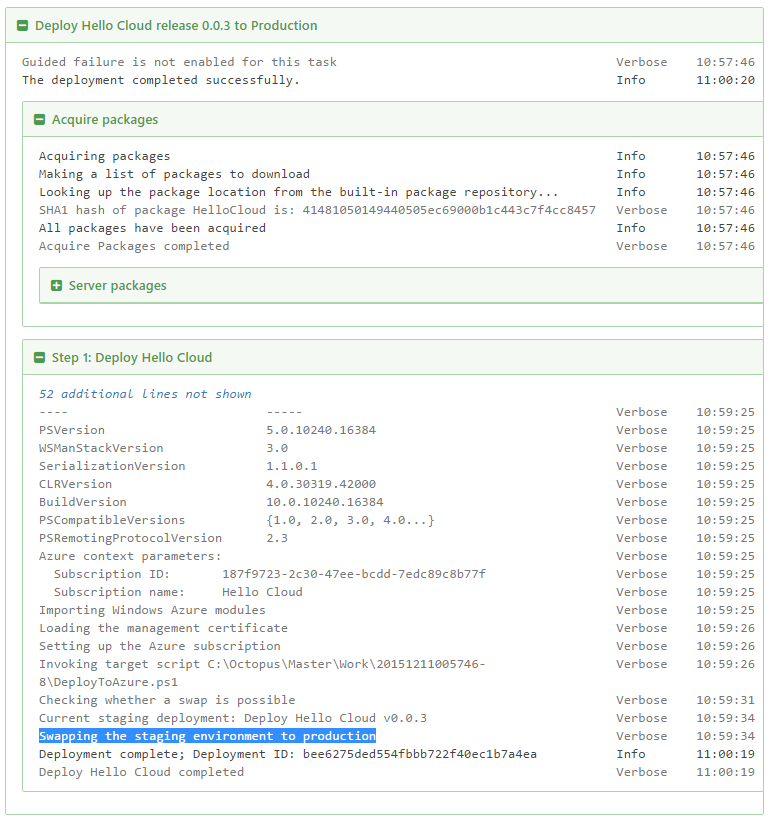The height and width of the screenshot is (826, 775).
Task: Toggle the 'Acquire packages' section title
Action: pos(105,120)
